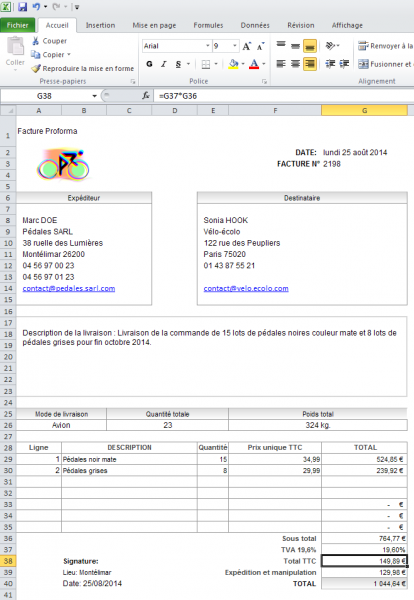Expand the Name Box dropdown next to G38
The image size is (414, 600).
coord(94,96)
